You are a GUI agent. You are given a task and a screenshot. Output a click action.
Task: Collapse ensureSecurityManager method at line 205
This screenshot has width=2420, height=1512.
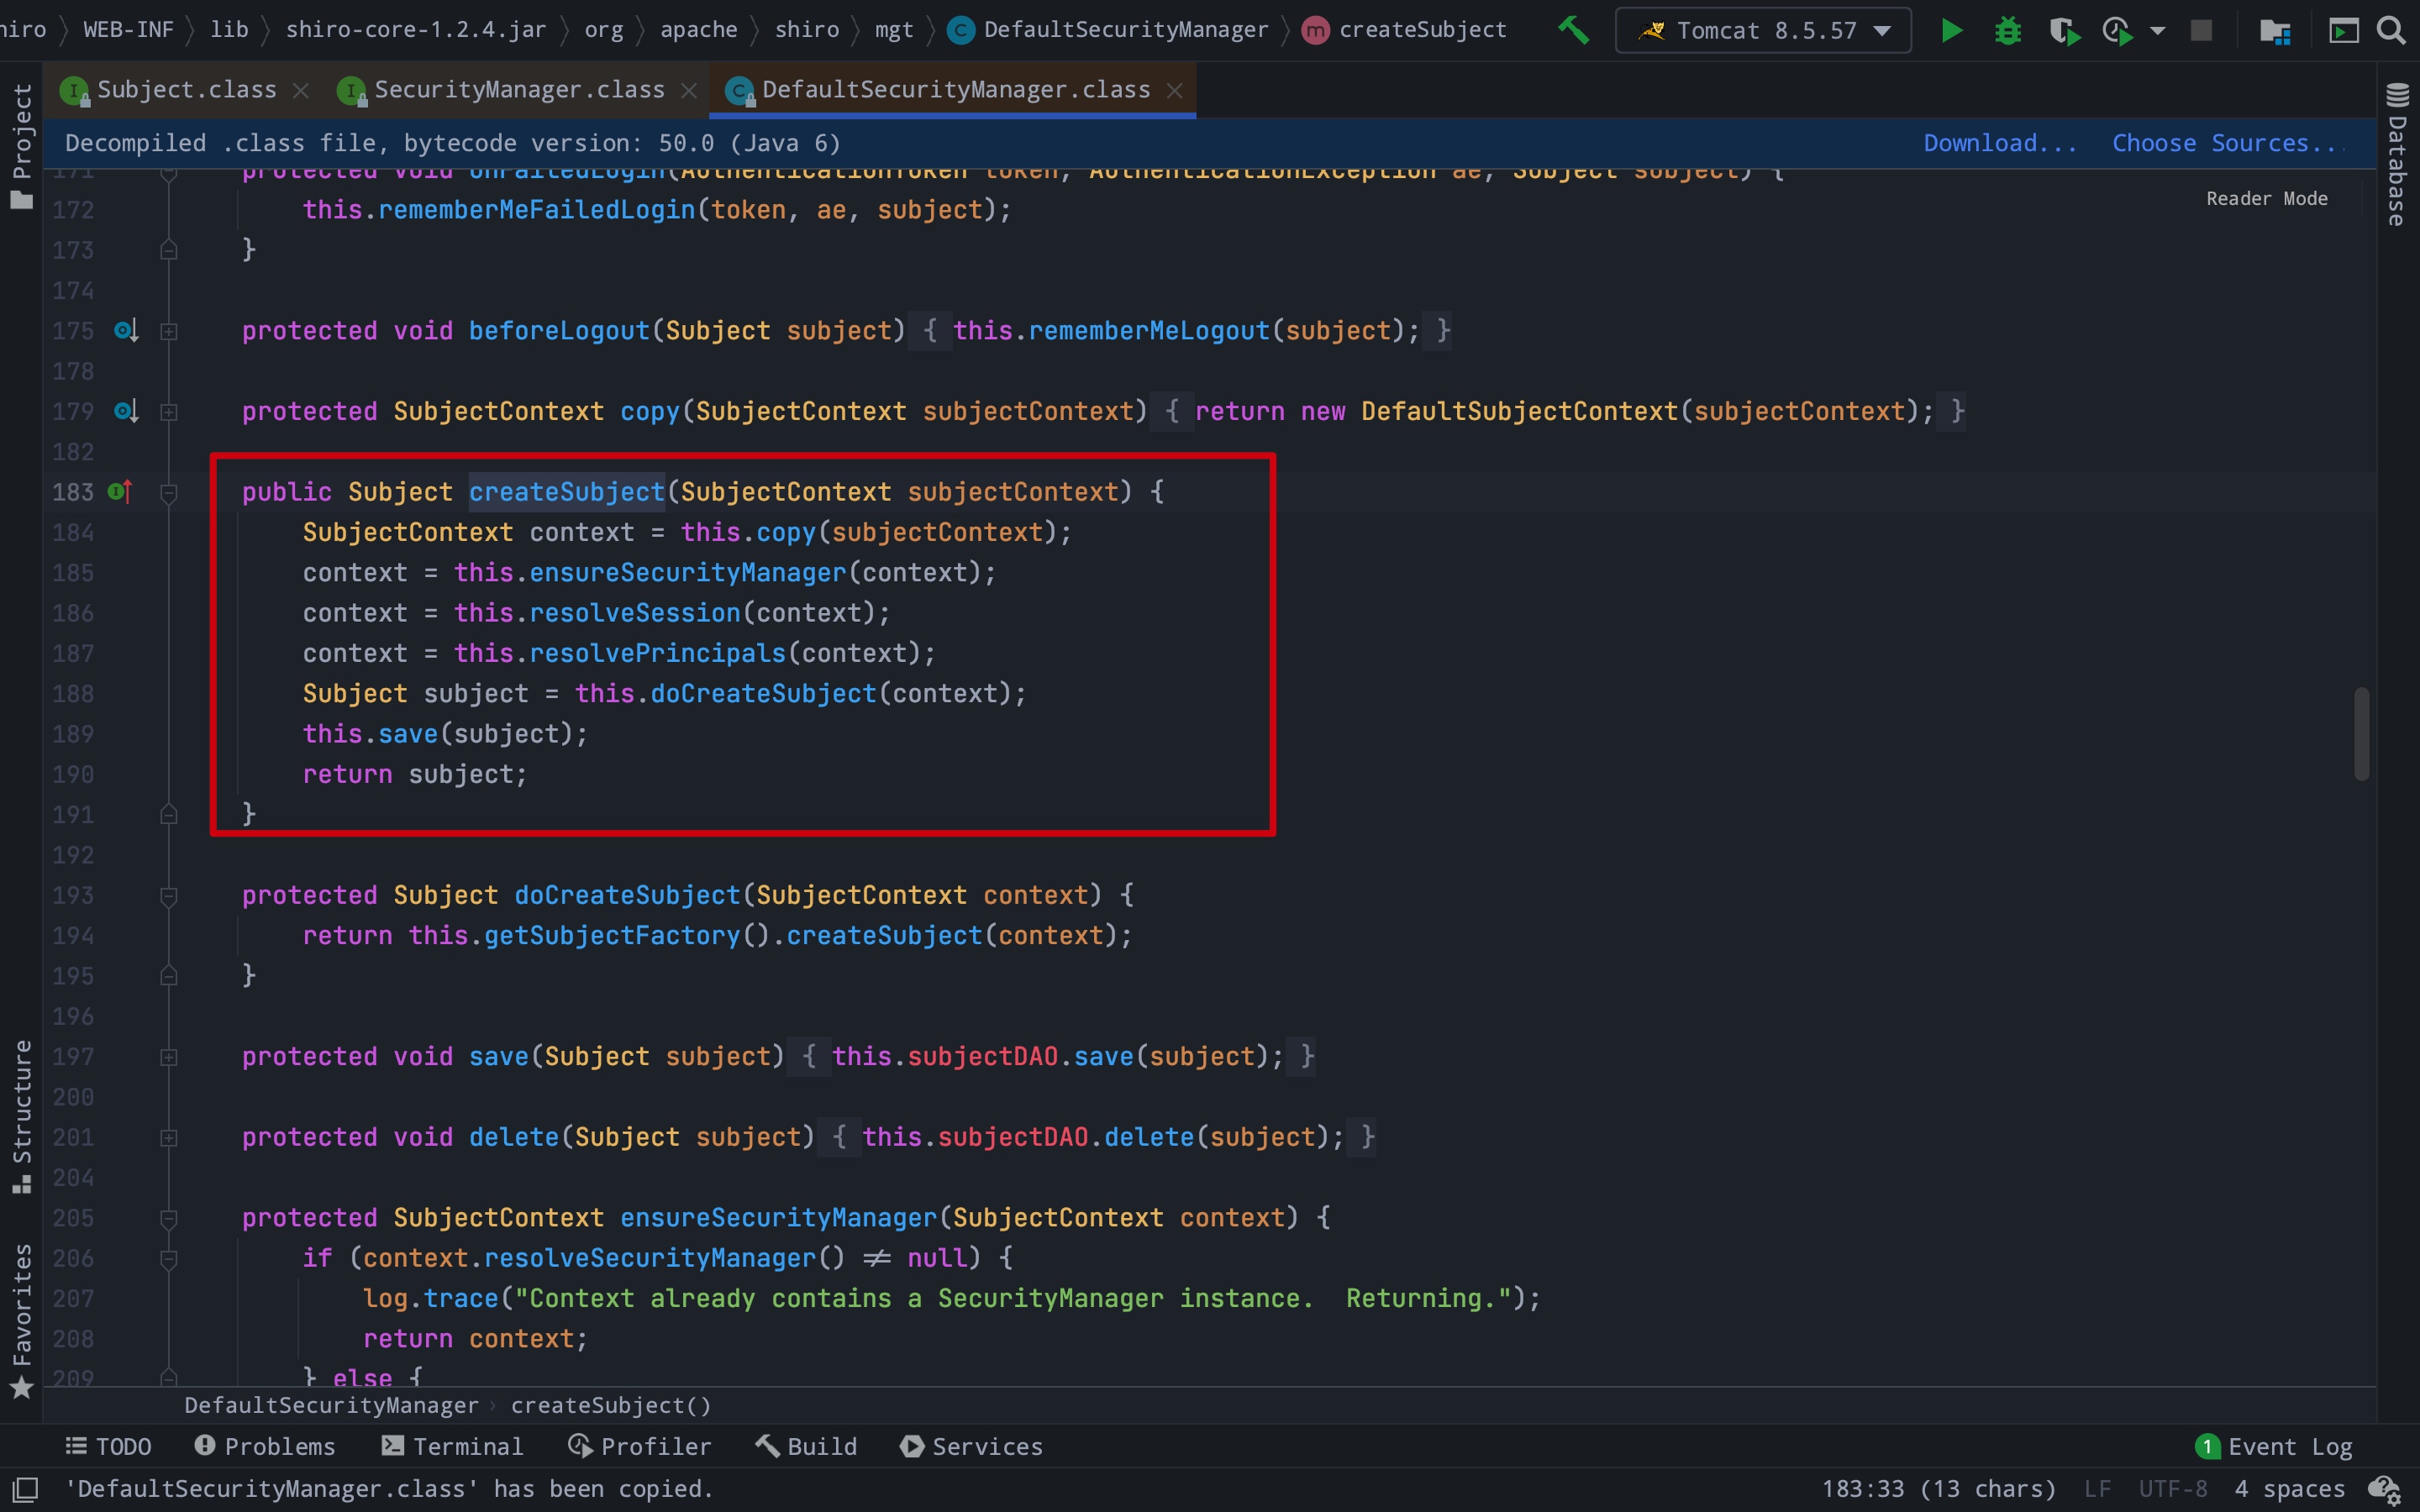tap(169, 1218)
